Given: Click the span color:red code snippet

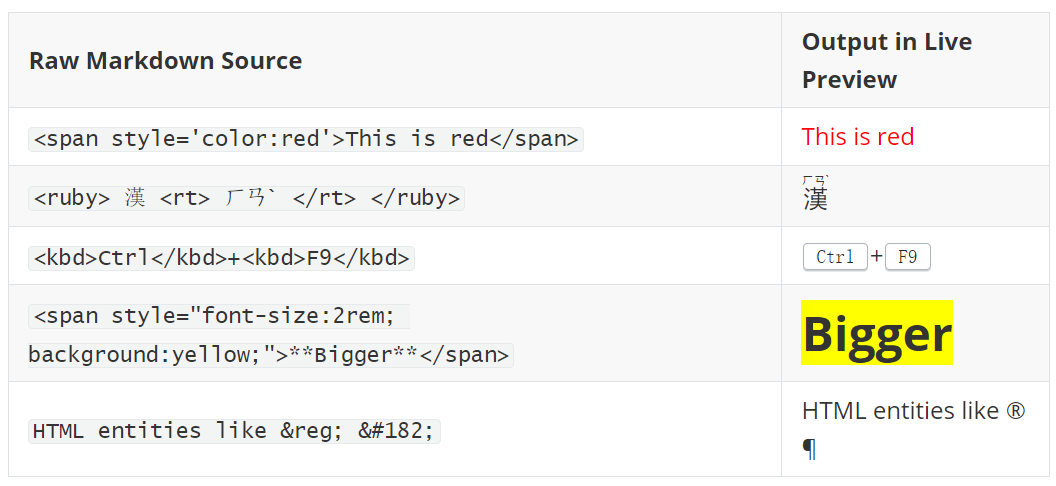Looking at the screenshot, I should [x=305, y=138].
